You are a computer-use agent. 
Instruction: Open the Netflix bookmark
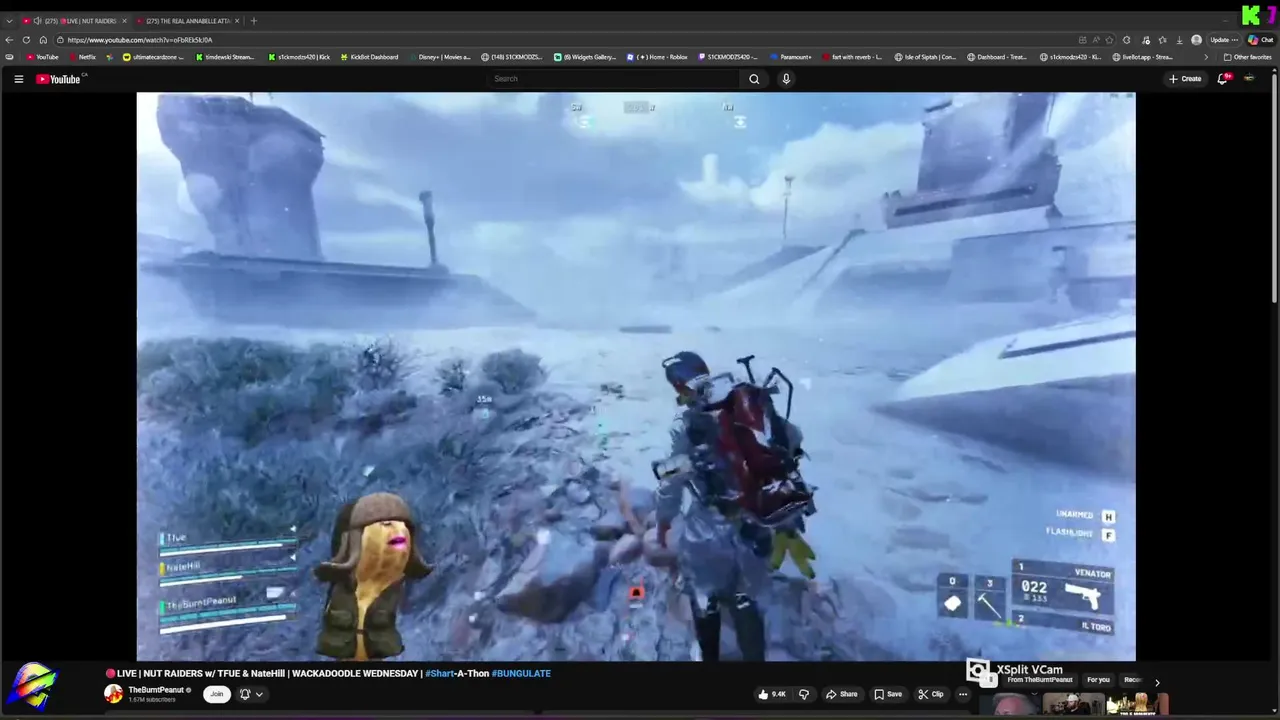click(82, 57)
